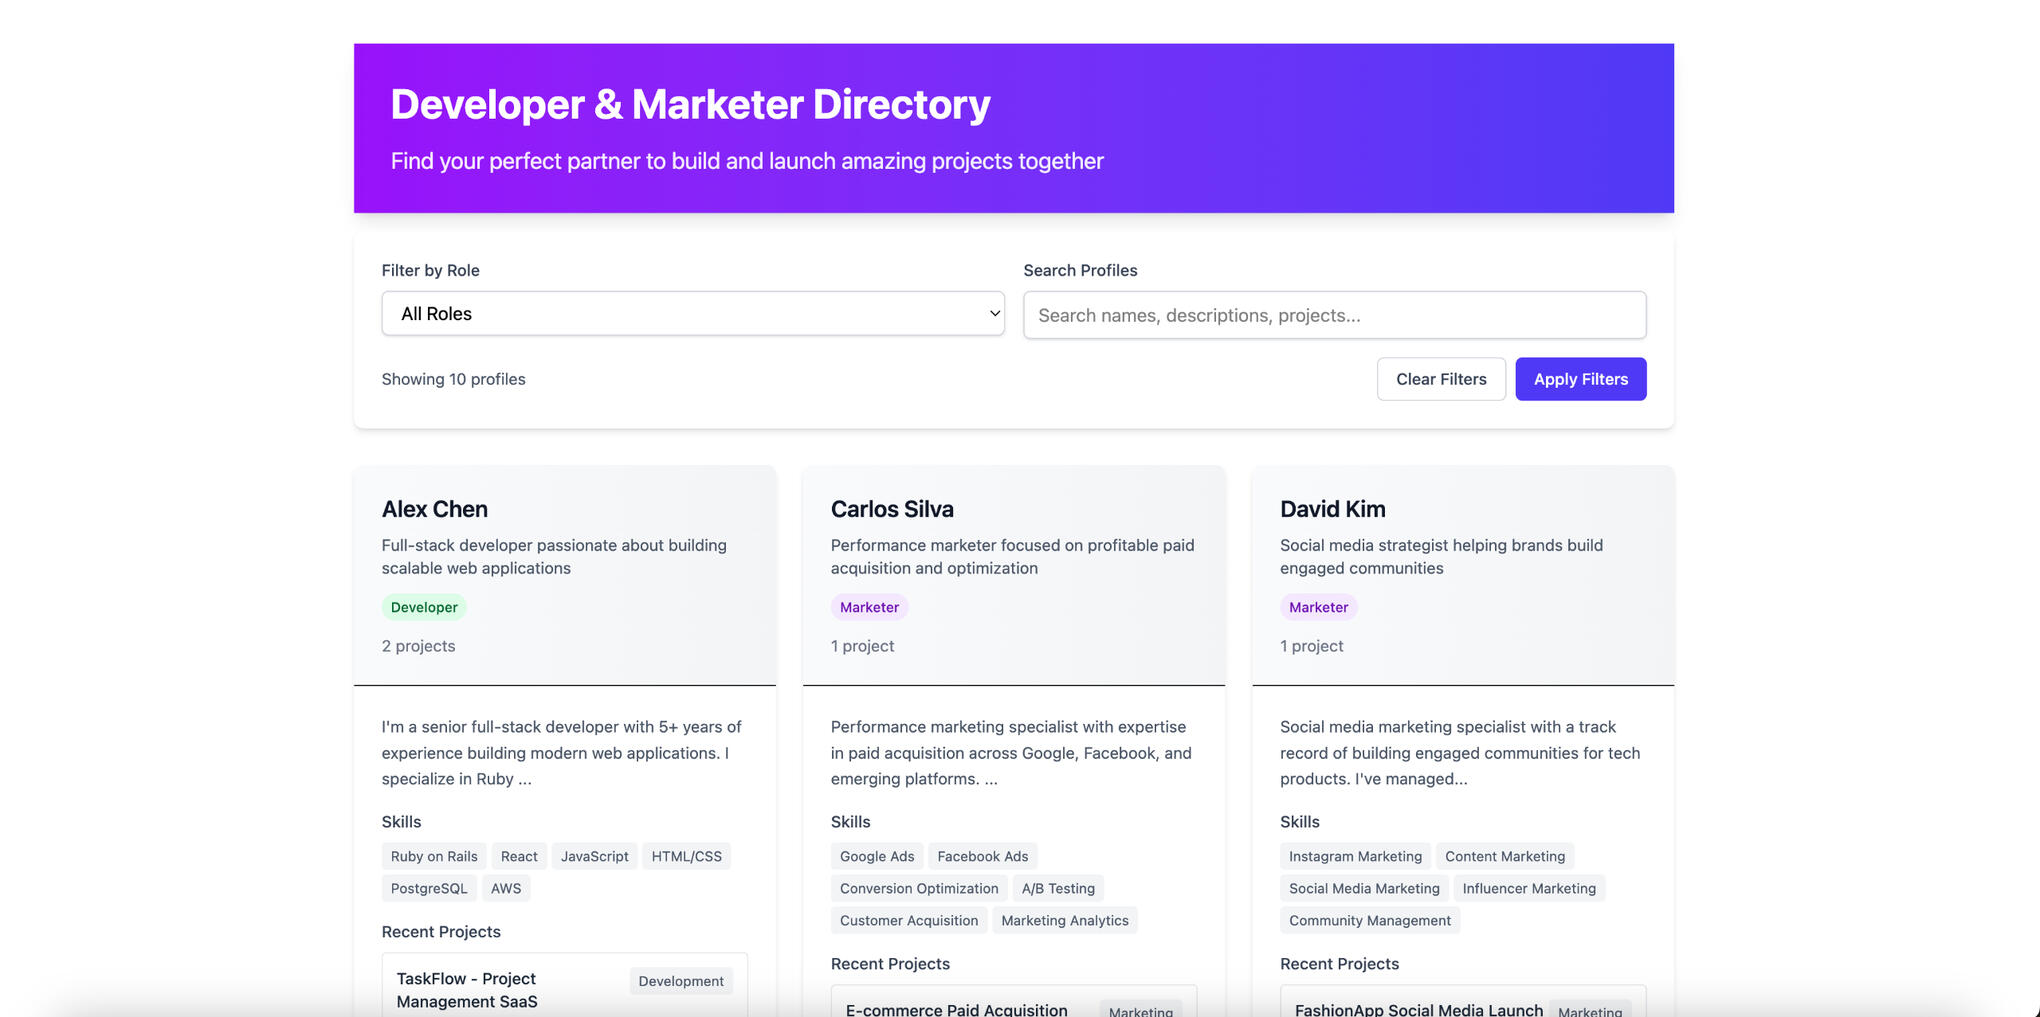Select the A/B Testing skill tag
This screenshot has height=1017, width=2040.
[x=1058, y=888]
